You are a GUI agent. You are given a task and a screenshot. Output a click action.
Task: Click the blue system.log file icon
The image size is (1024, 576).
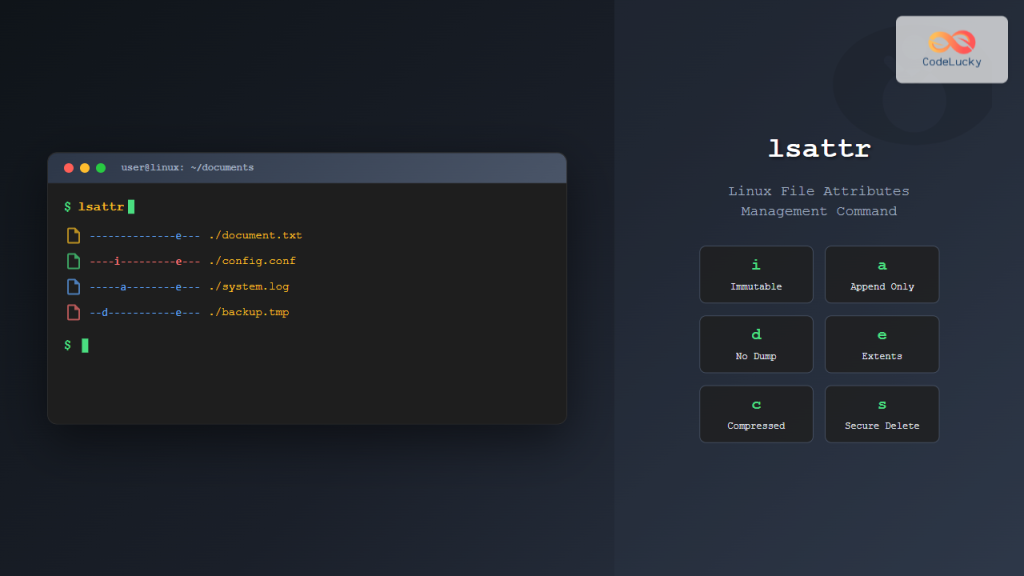pyautogui.click(x=71, y=286)
